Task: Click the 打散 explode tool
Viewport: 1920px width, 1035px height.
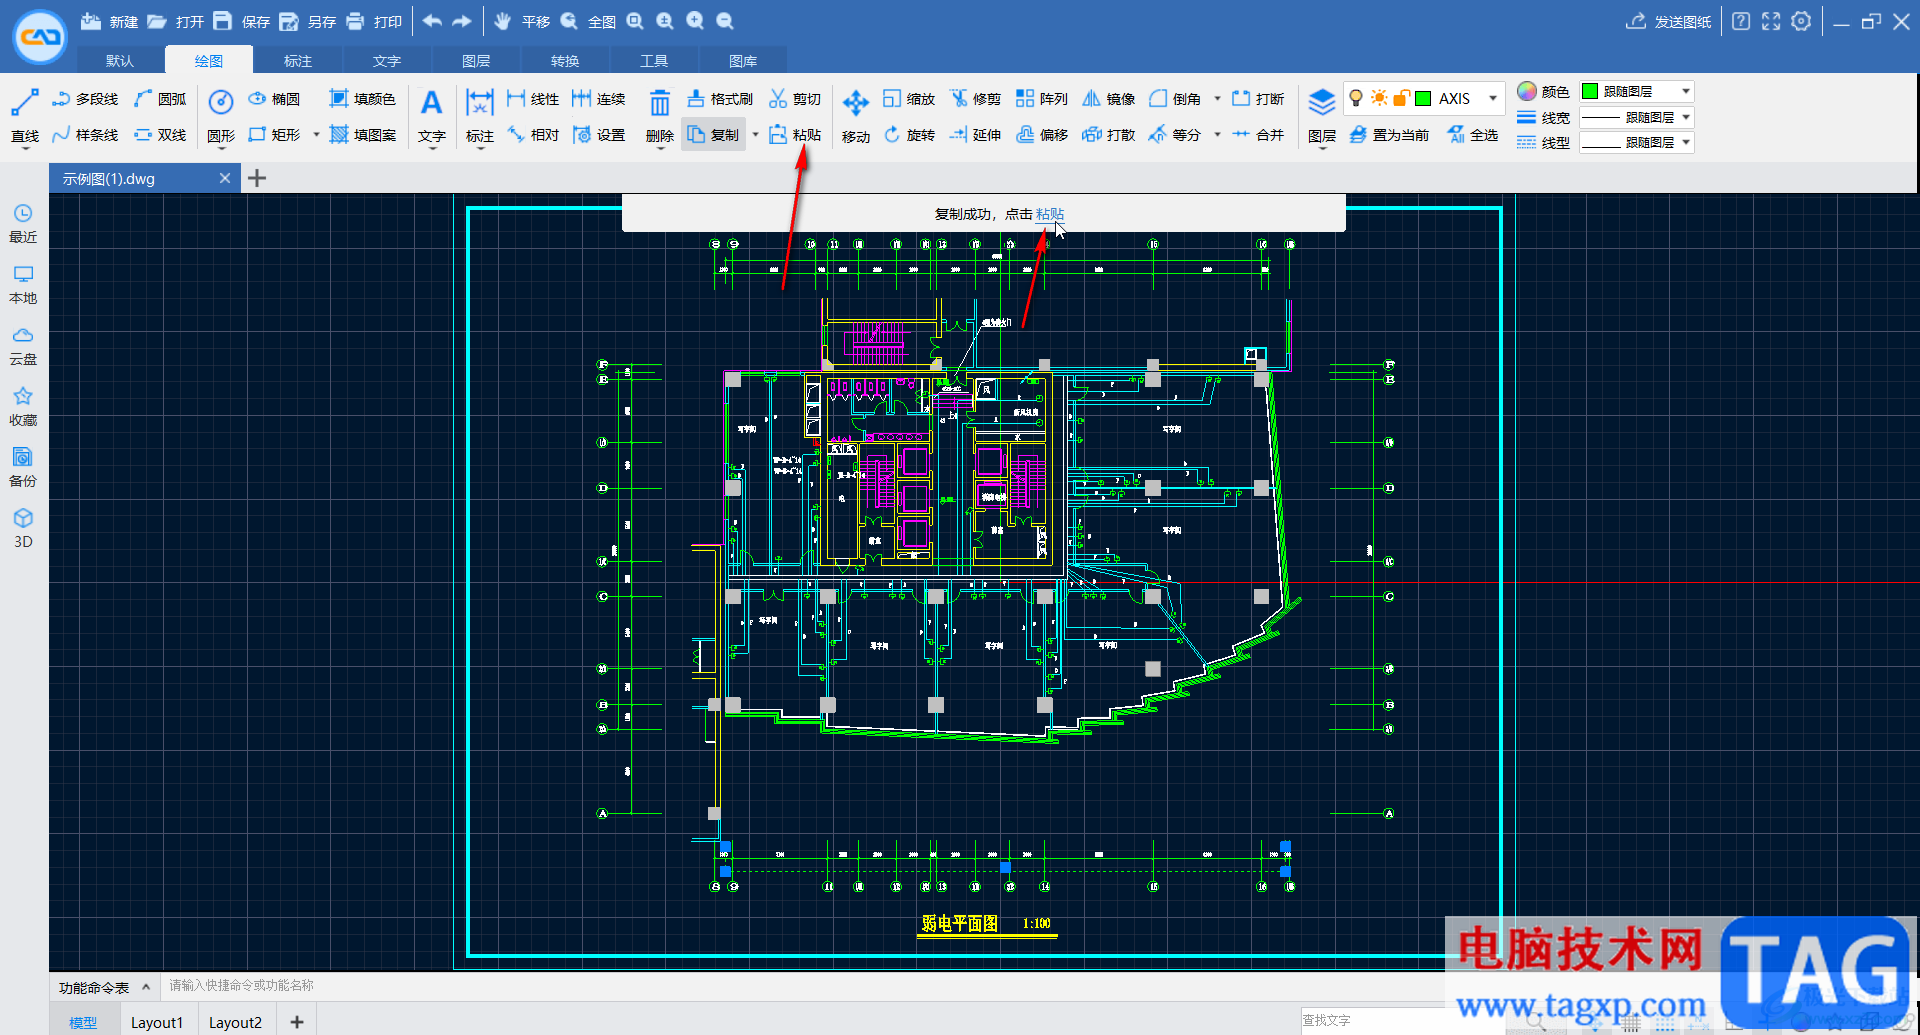Action: click(x=1109, y=135)
